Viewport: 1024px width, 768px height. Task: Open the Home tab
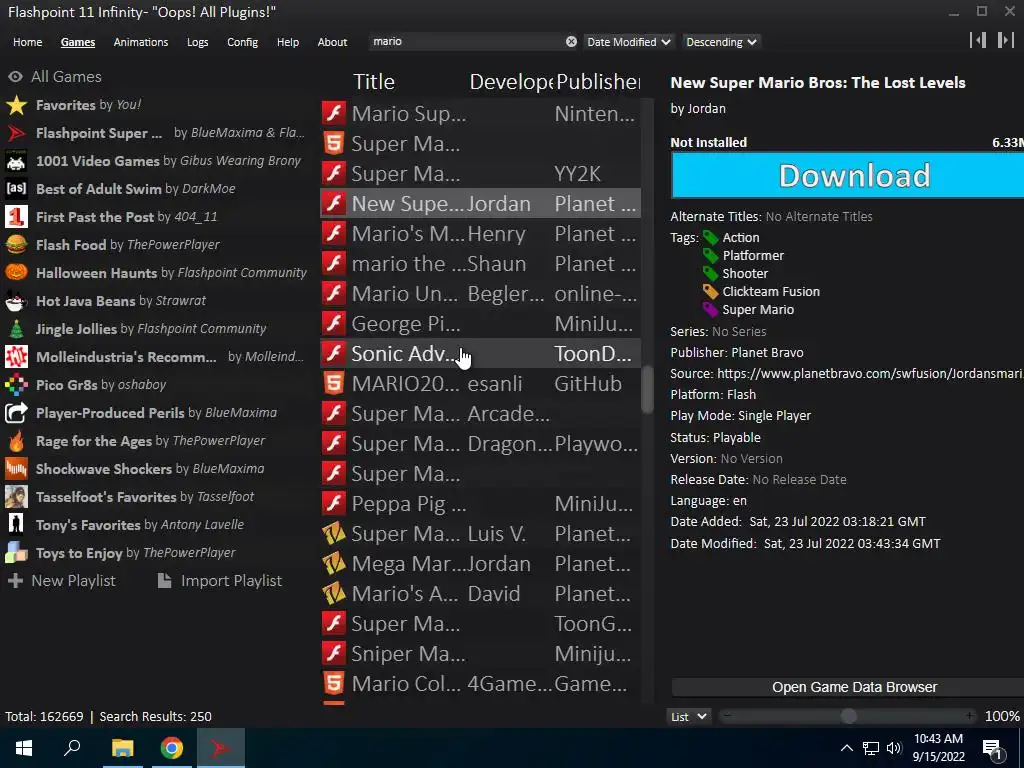(x=27, y=42)
